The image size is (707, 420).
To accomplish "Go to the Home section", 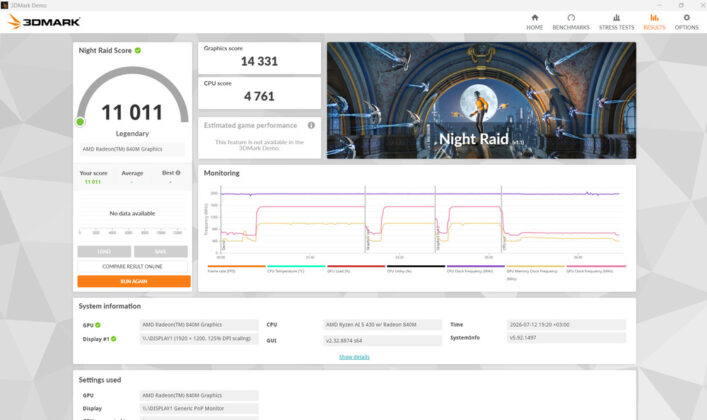I will click(534, 22).
